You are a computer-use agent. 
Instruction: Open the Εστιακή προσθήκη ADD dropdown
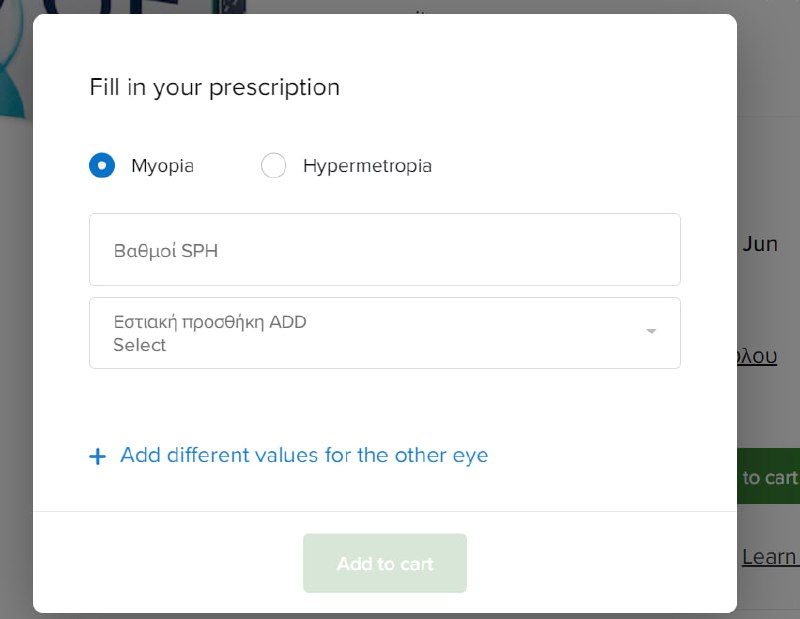pyautogui.click(x=385, y=333)
